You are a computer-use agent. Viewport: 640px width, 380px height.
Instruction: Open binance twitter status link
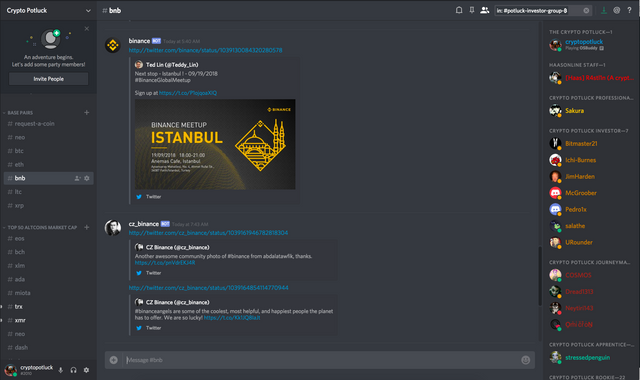(x=205, y=50)
